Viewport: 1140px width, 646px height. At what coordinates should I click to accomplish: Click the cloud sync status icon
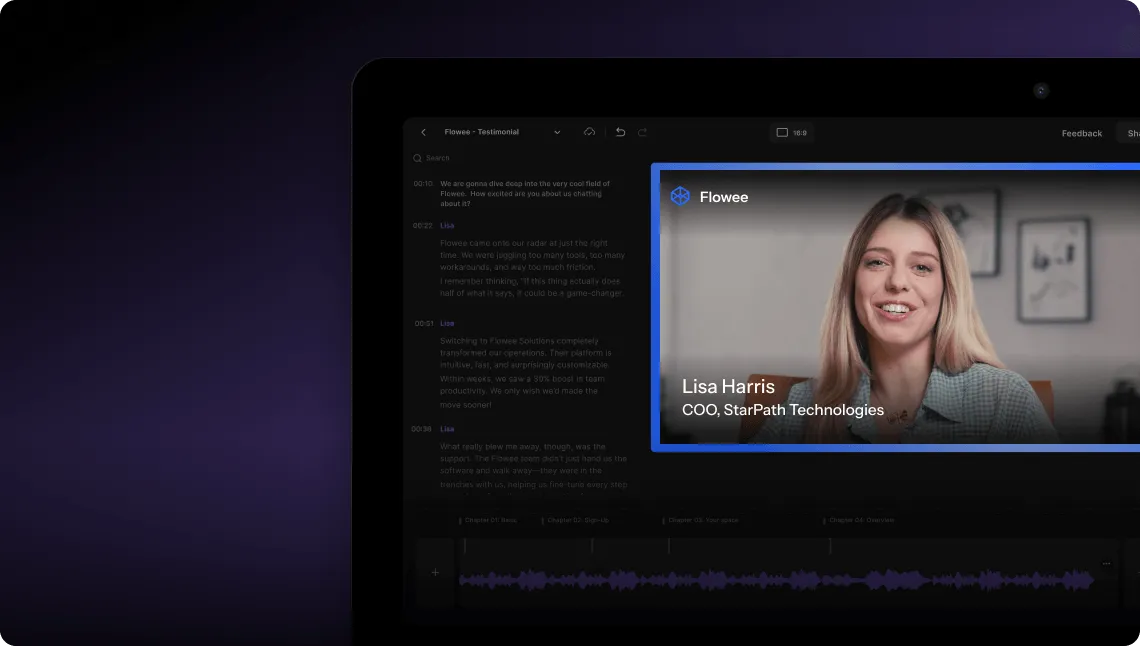coord(589,132)
